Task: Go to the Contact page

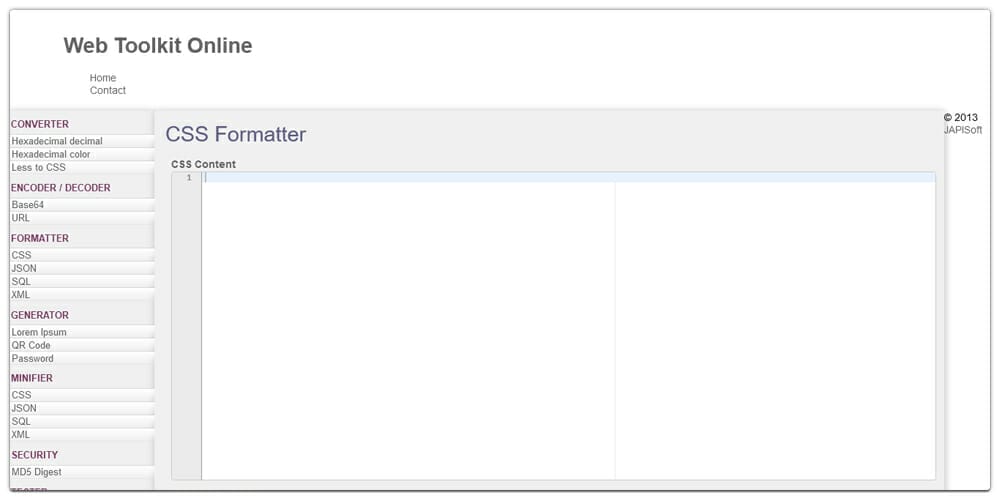Action: [x=108, y=91]
